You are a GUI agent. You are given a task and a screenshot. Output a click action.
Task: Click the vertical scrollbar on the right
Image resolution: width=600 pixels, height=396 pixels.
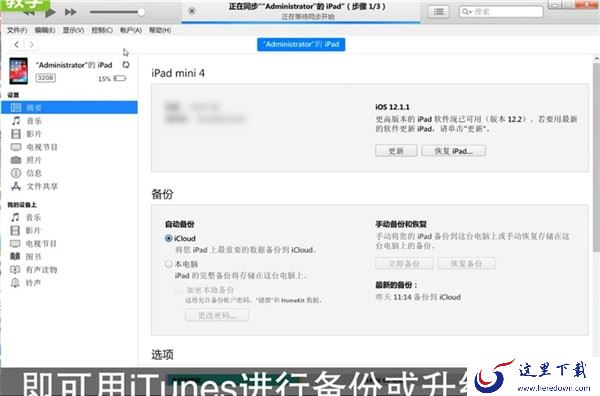point(596,158)
